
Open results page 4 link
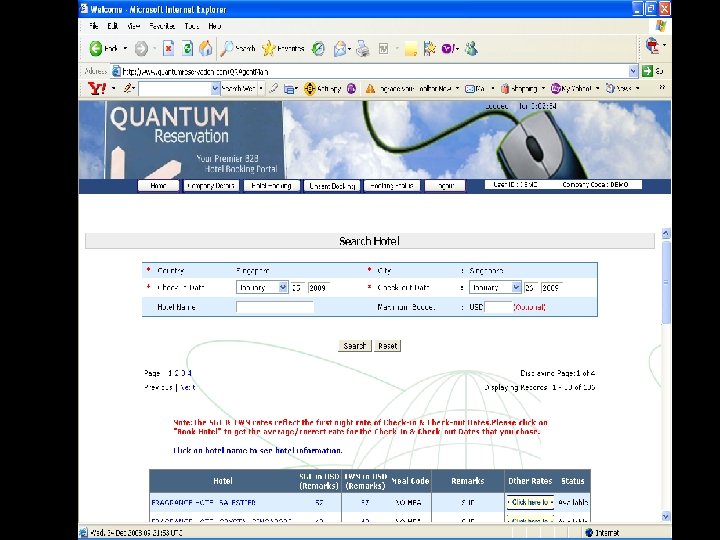pyautogui.click(x=189, y=373)
